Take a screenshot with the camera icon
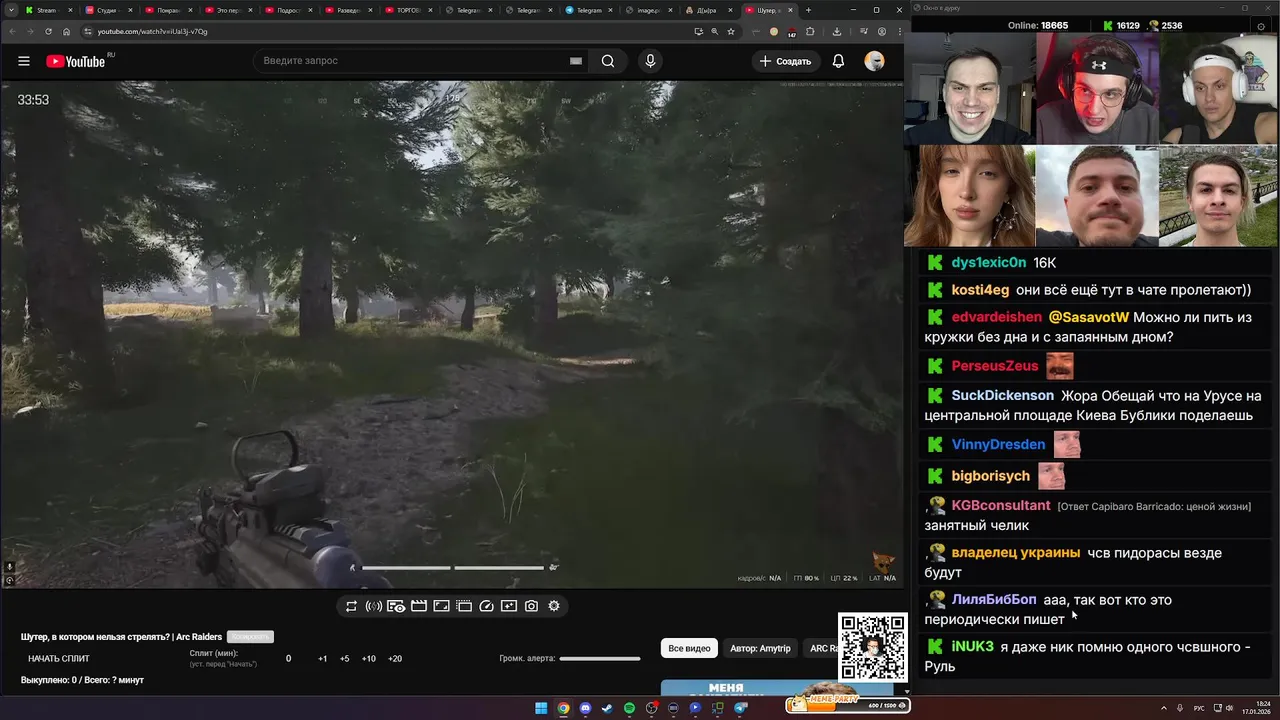The image size is (1280, 720). point(531,606)
